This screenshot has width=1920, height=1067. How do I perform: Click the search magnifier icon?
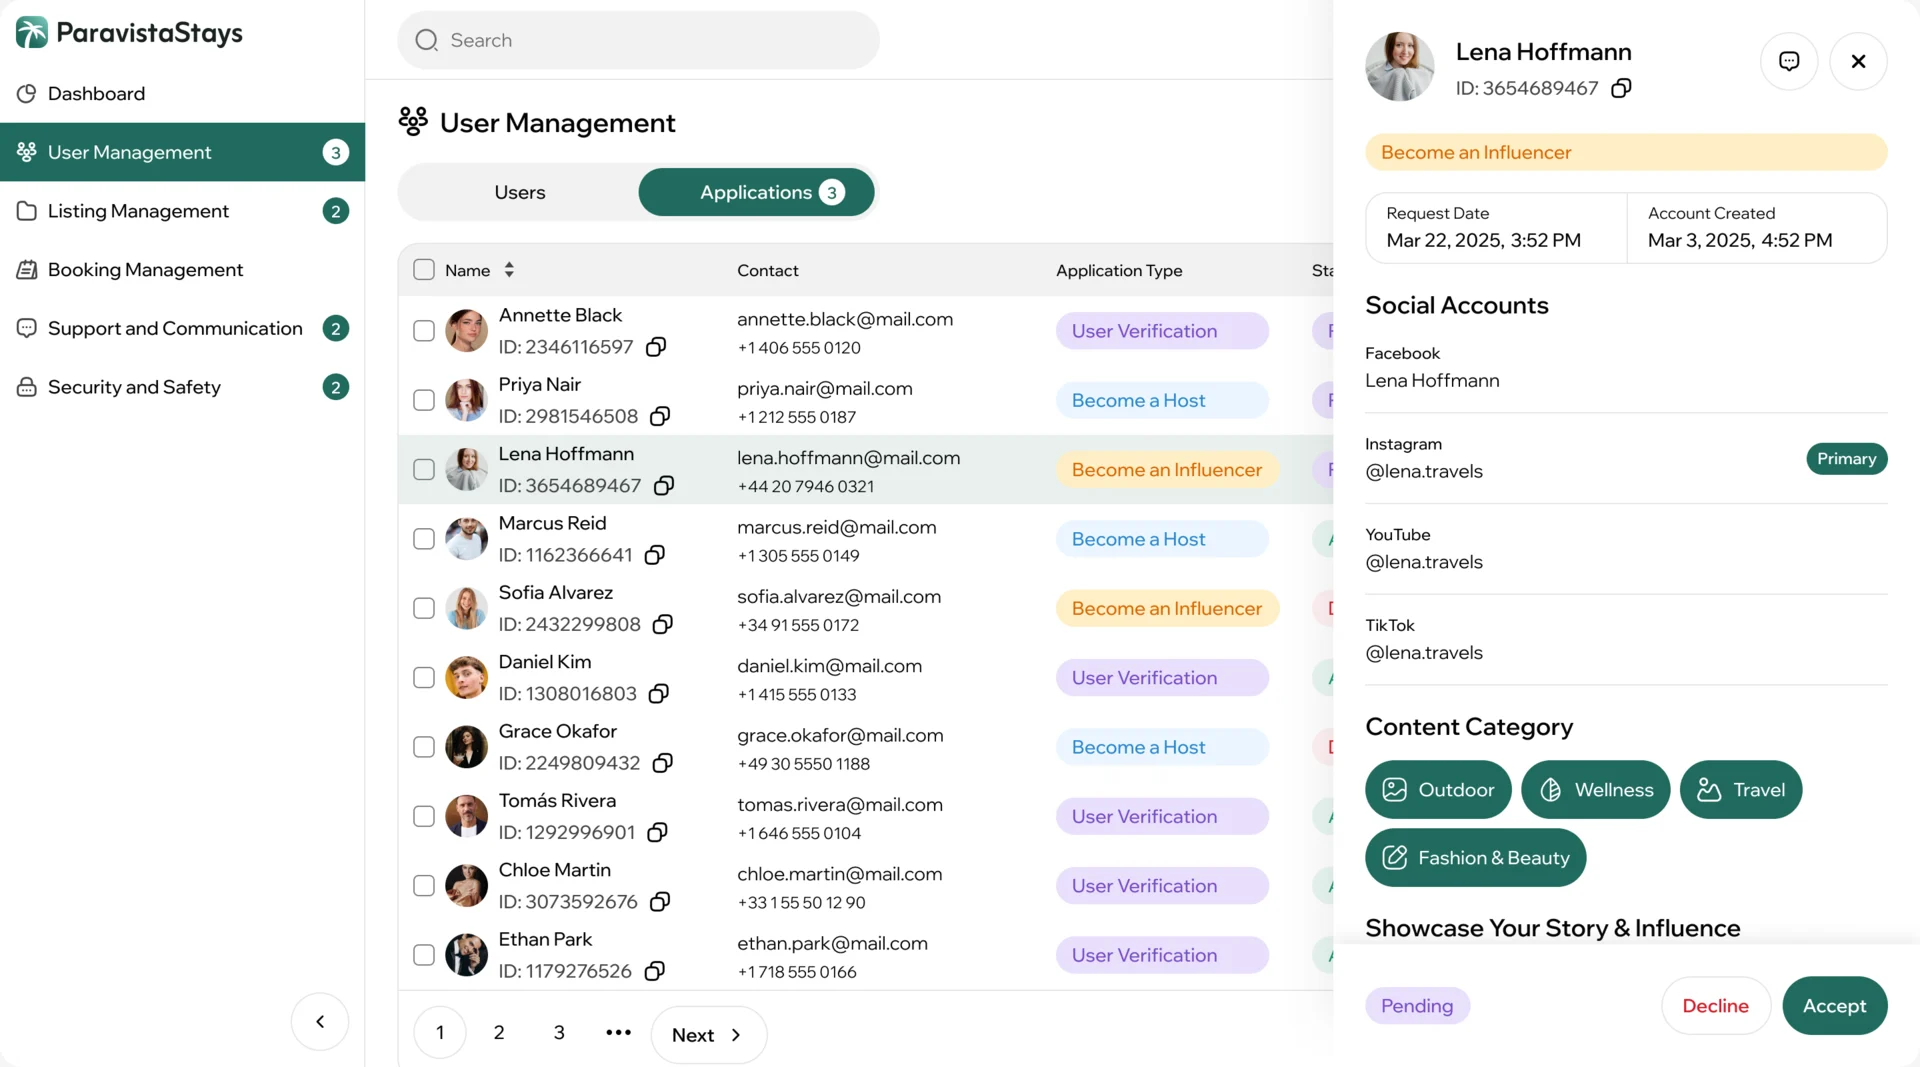pos(427,40)
